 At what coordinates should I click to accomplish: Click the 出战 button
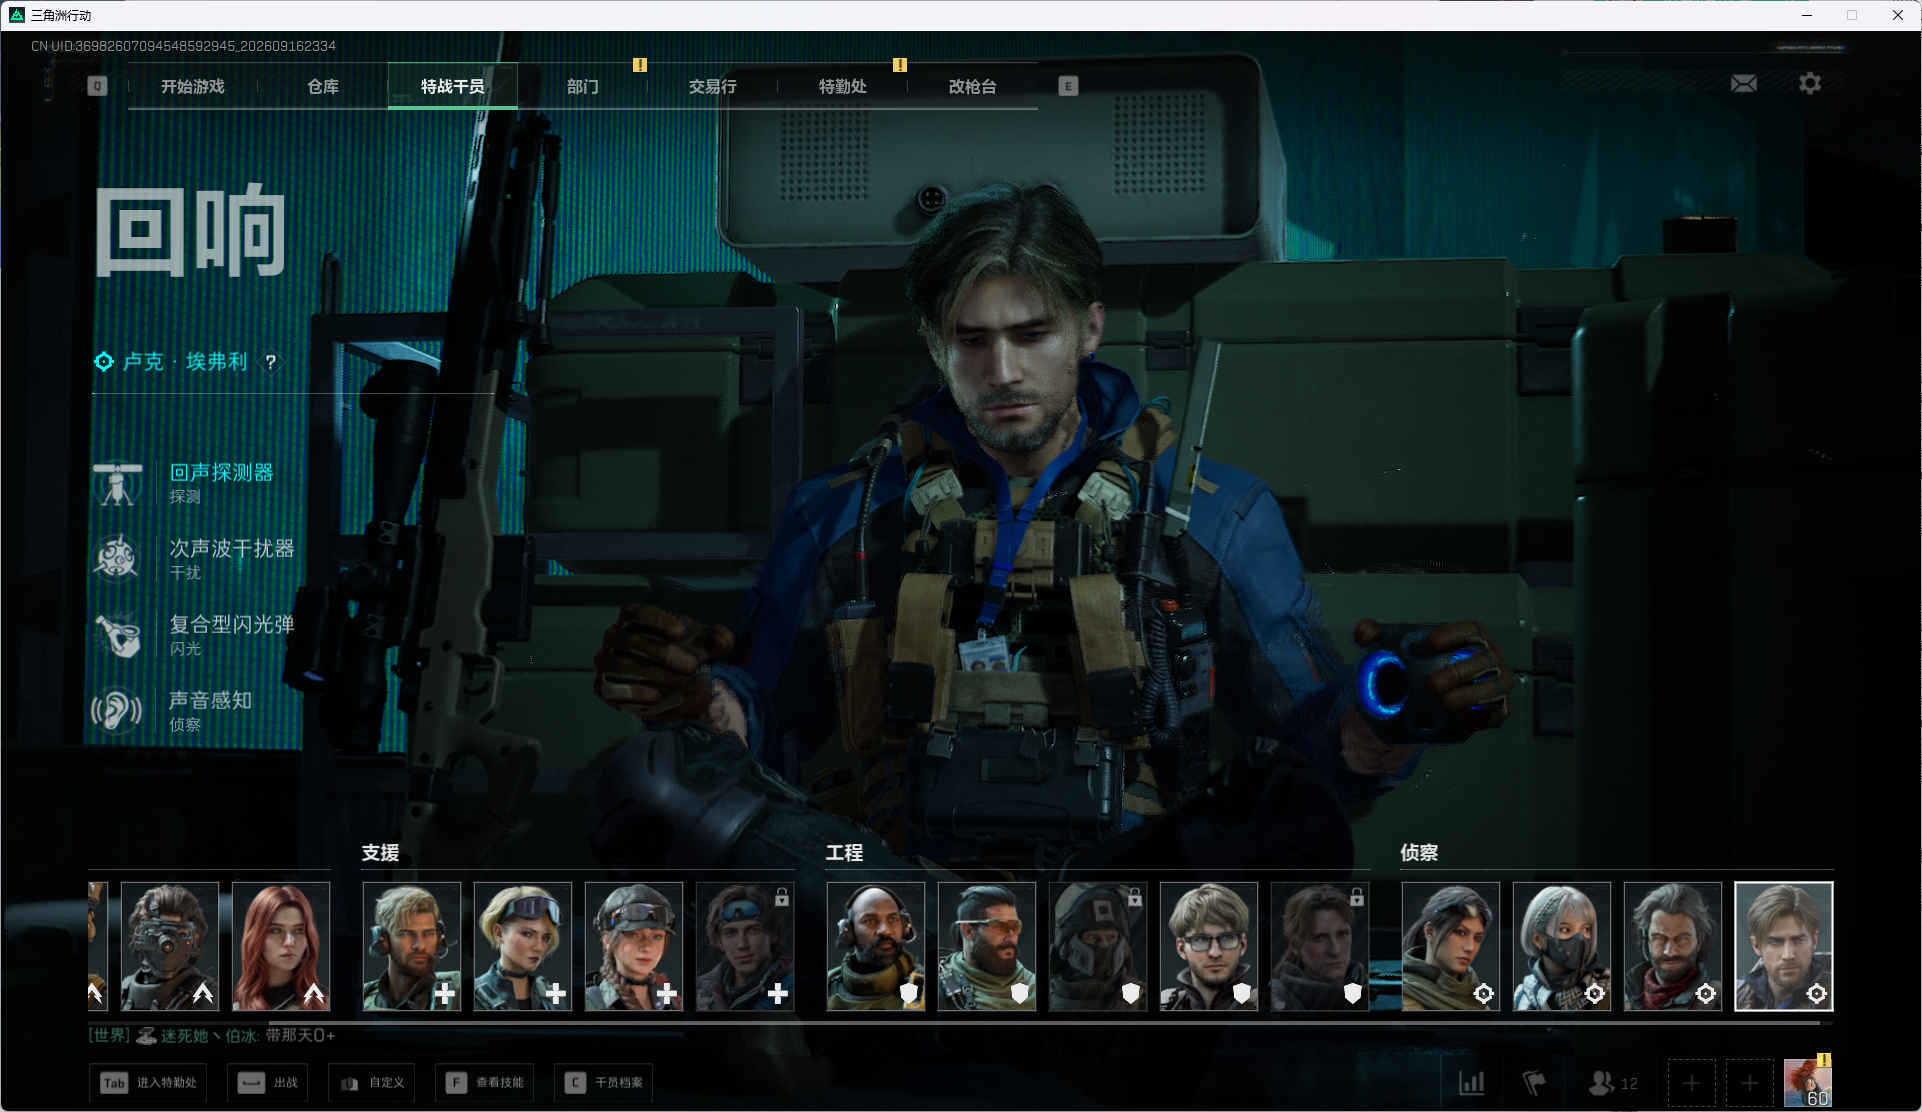(268, 1083)
